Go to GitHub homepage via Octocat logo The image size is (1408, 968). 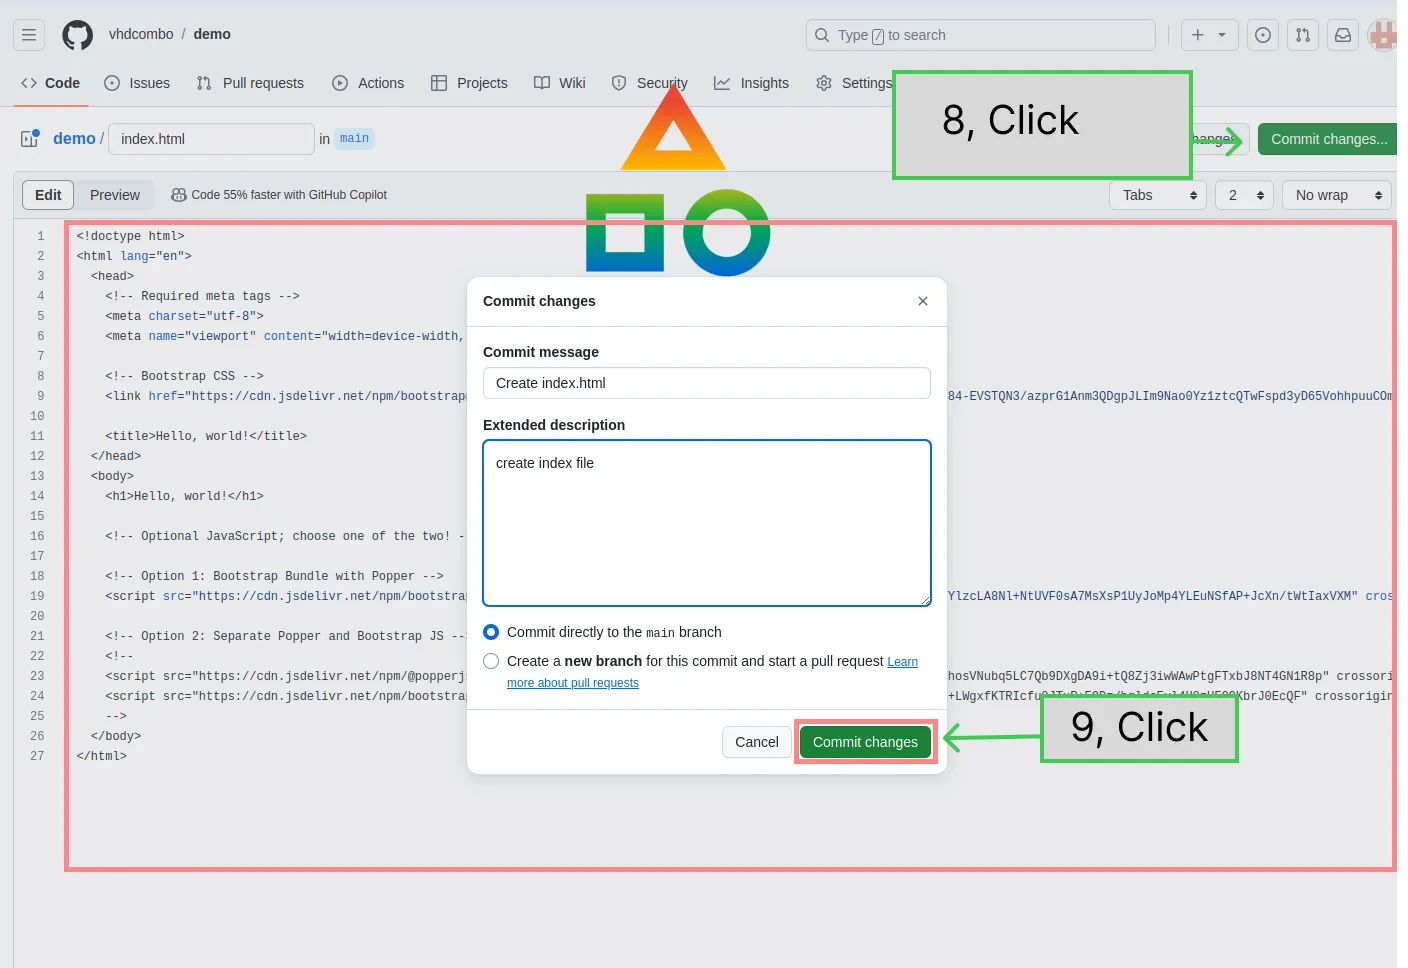[x=77, y=35]
